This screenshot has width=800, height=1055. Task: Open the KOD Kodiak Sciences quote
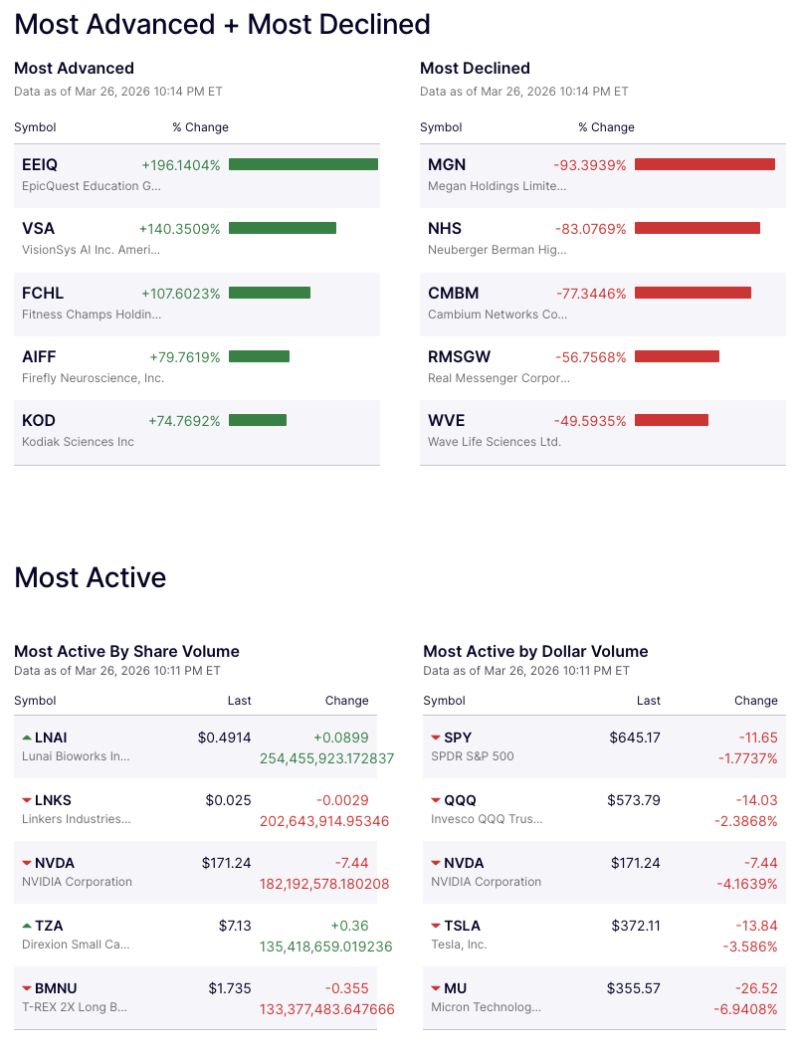pyautogui.click(x=38, y=420)
